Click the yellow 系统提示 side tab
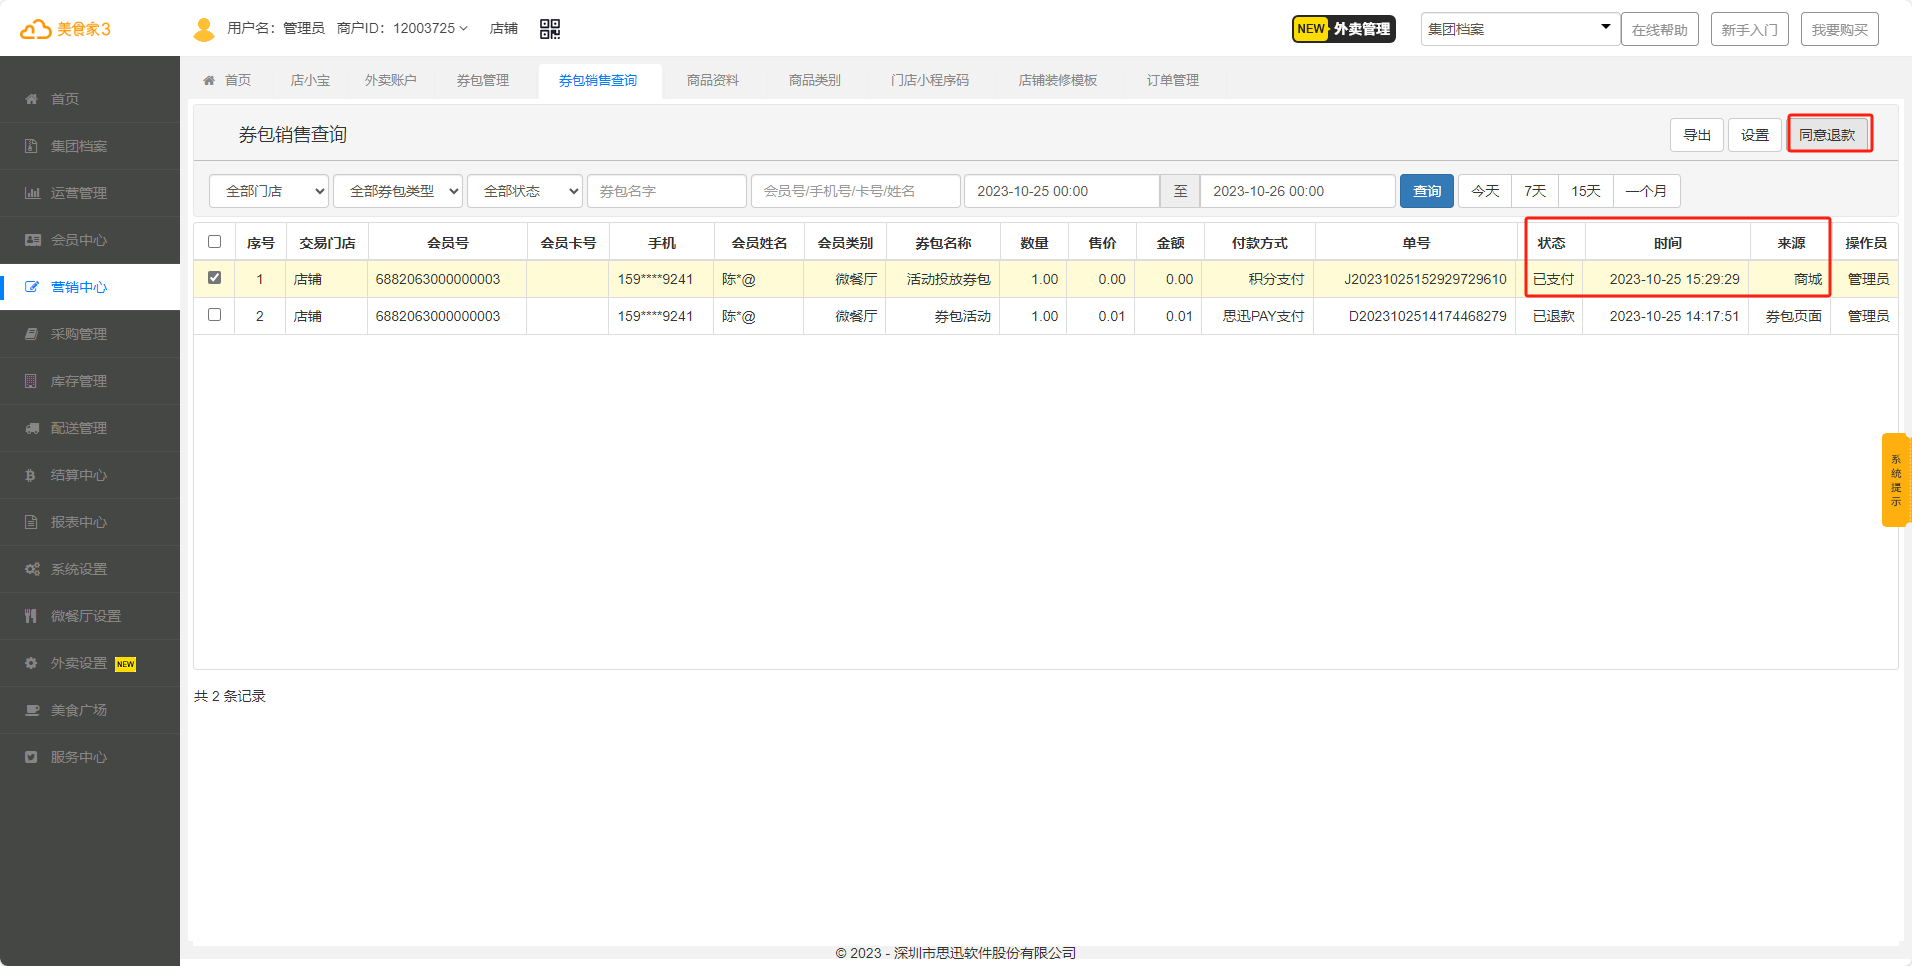1912x966 pixels. pos(1895,480)
